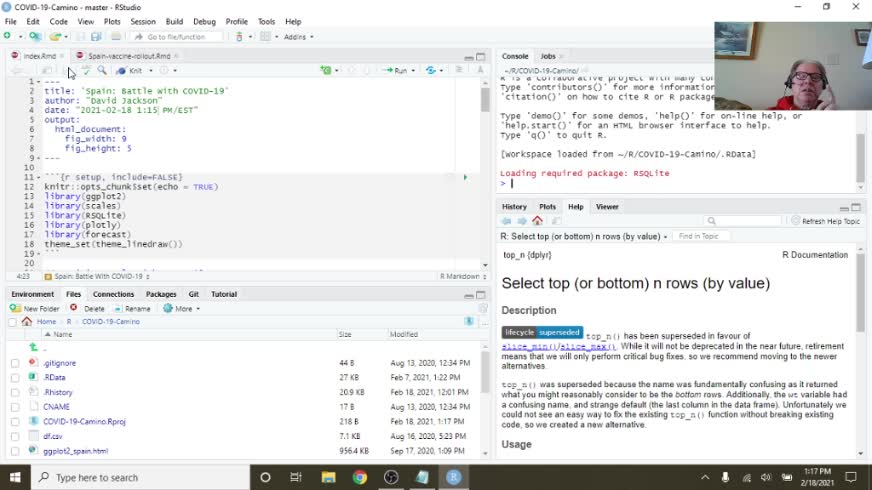Screen dimensions: 872x490
Task: Open recent files dropdown arrow
Action: [x=66, y=37]
